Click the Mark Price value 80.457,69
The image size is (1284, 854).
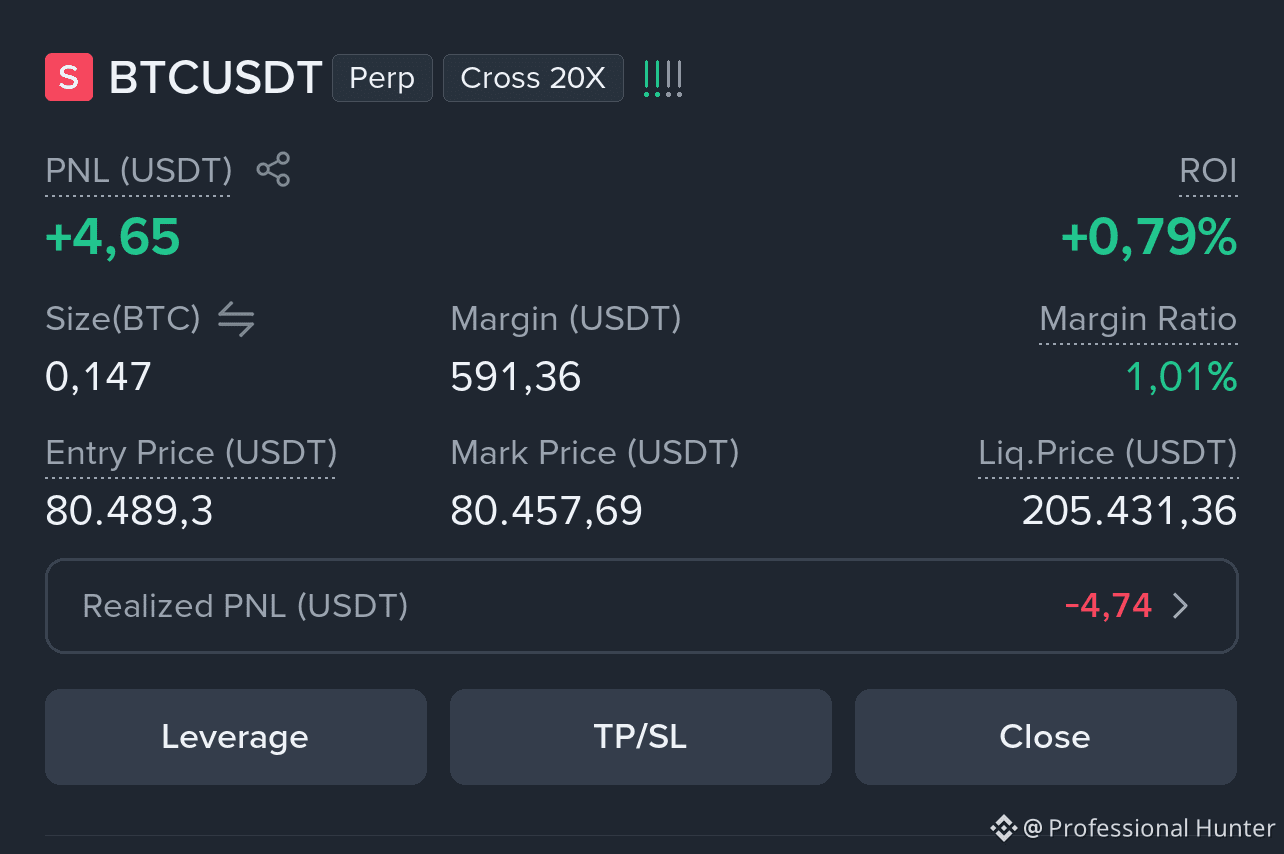pos(546,511)
